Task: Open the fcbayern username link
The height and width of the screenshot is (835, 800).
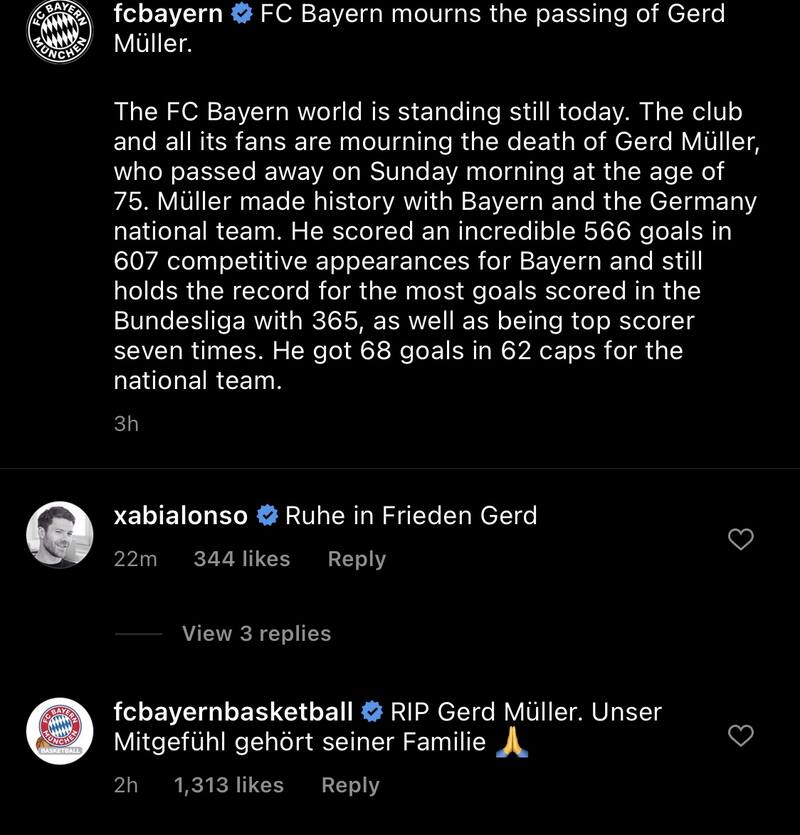Action: click(x=168, y=14)
